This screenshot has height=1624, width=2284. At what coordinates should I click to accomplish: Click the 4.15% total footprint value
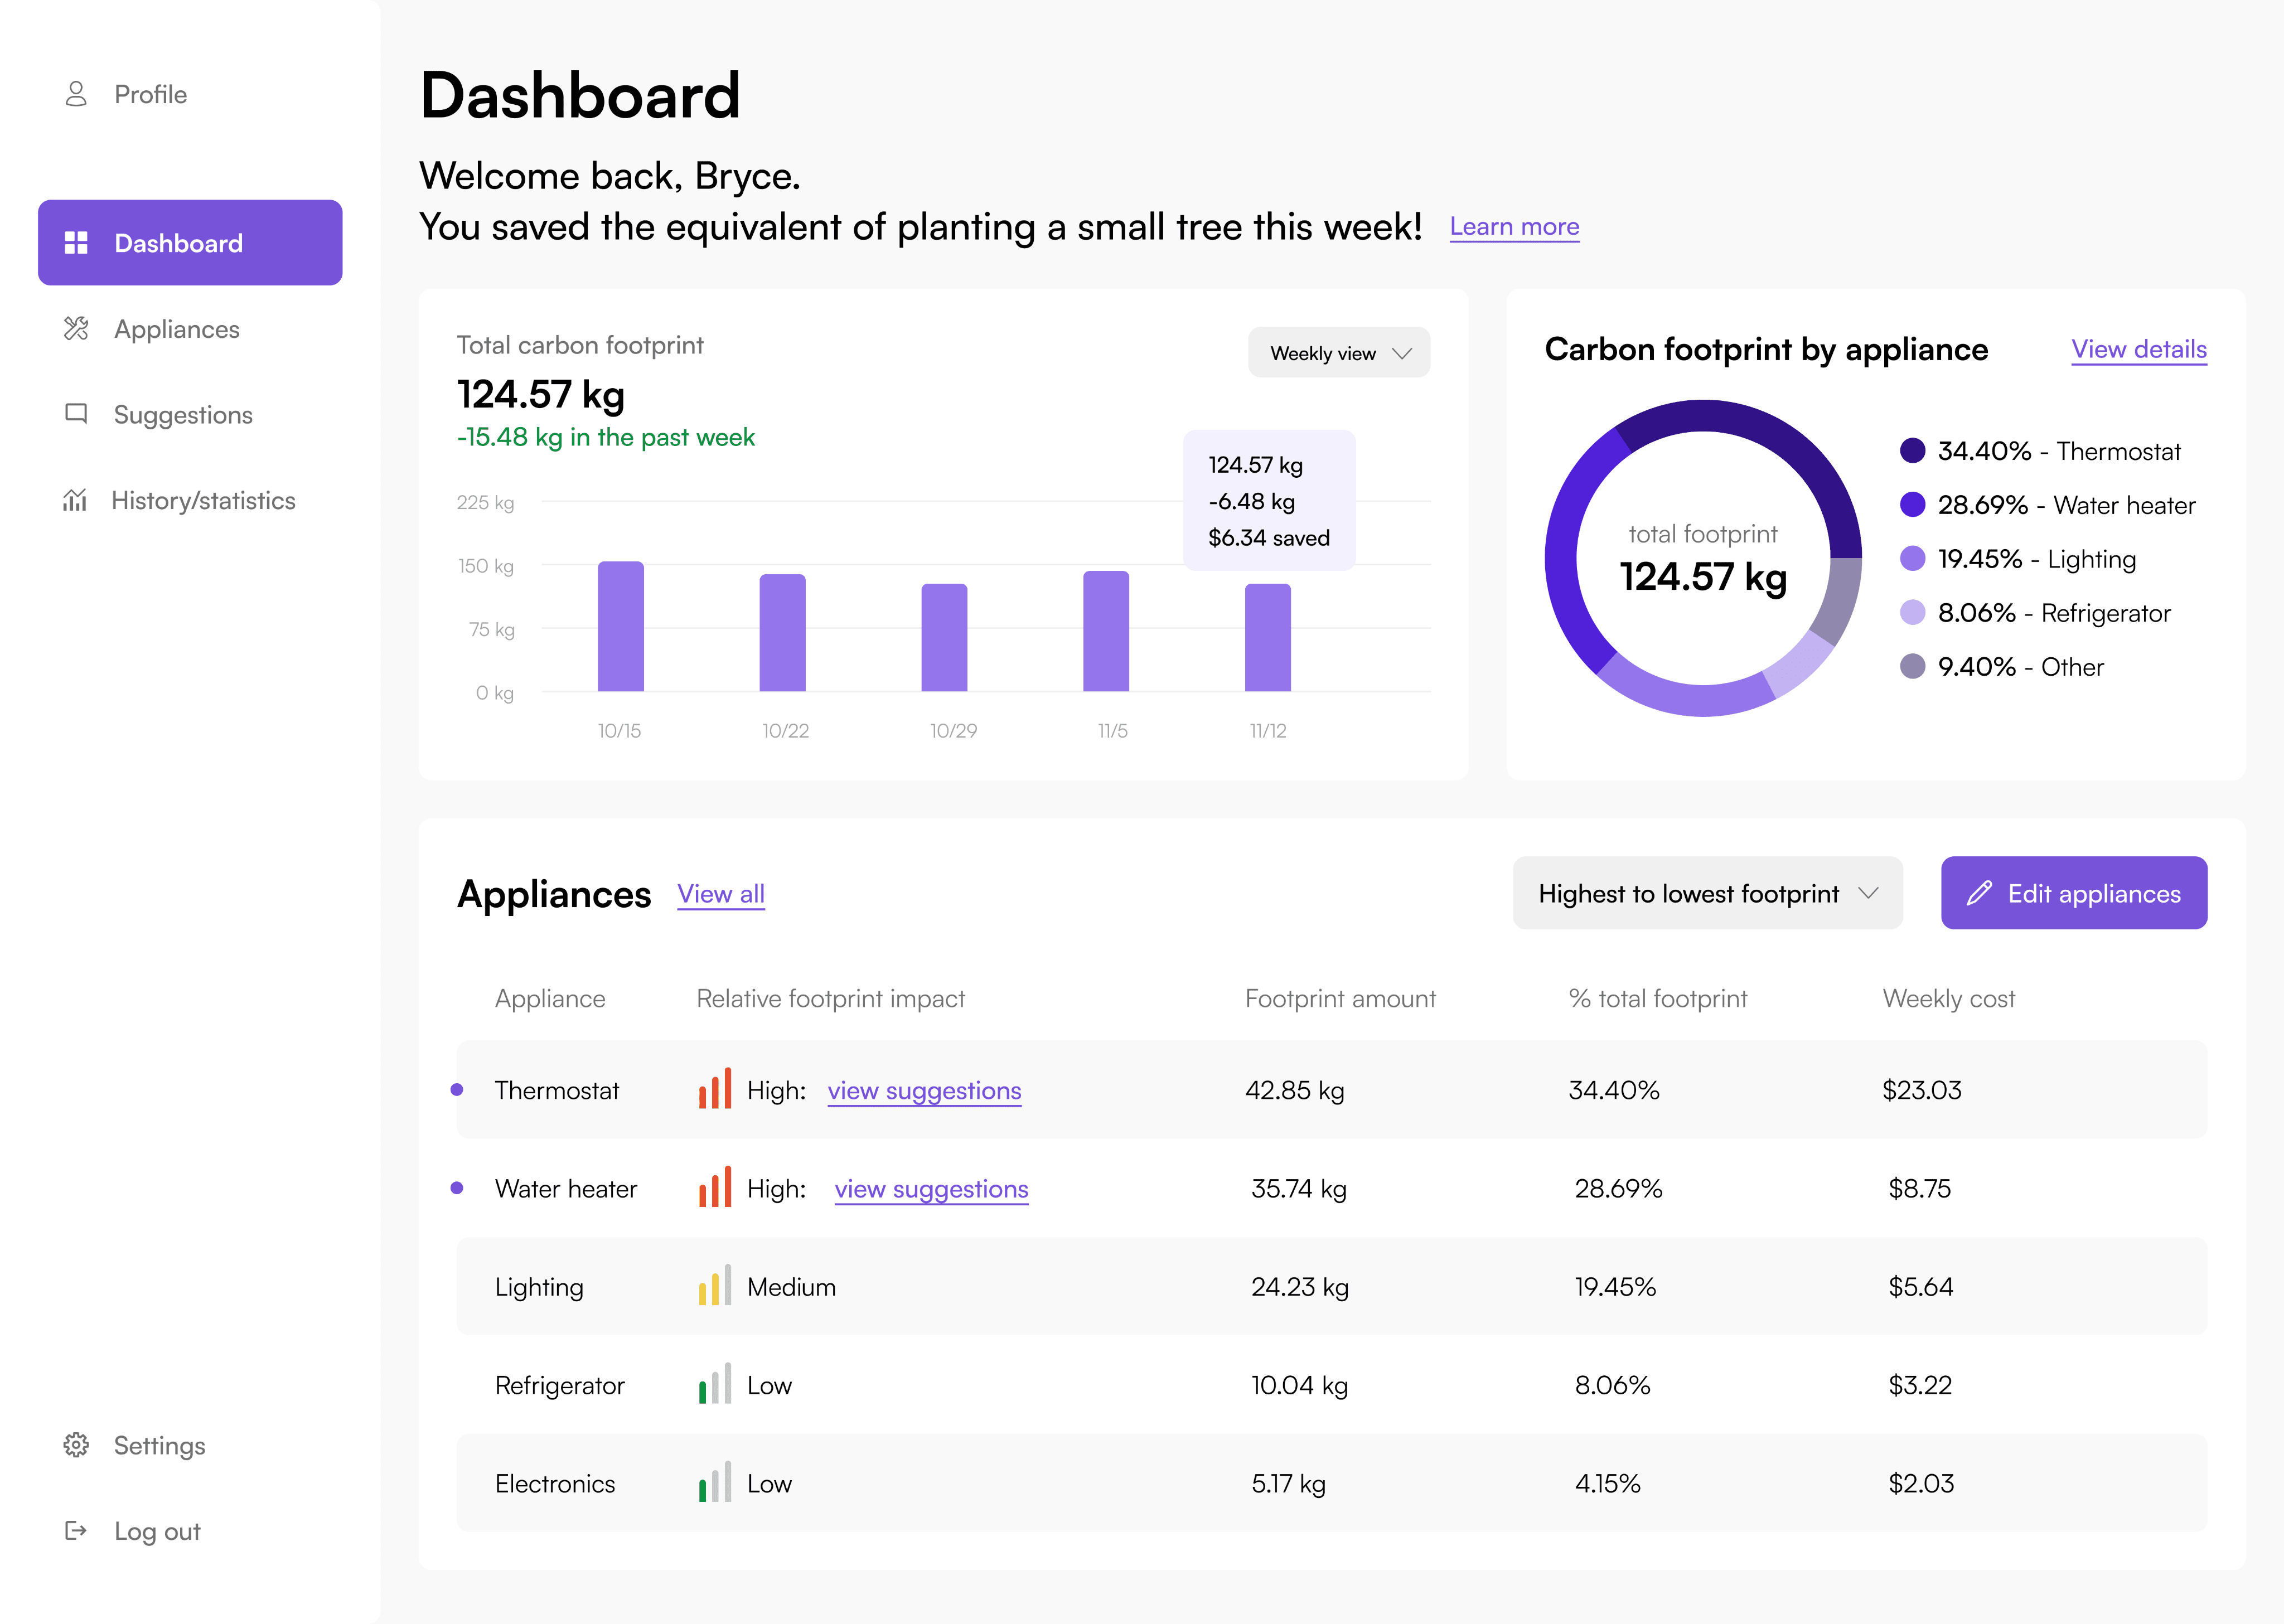(1608, 1484)
